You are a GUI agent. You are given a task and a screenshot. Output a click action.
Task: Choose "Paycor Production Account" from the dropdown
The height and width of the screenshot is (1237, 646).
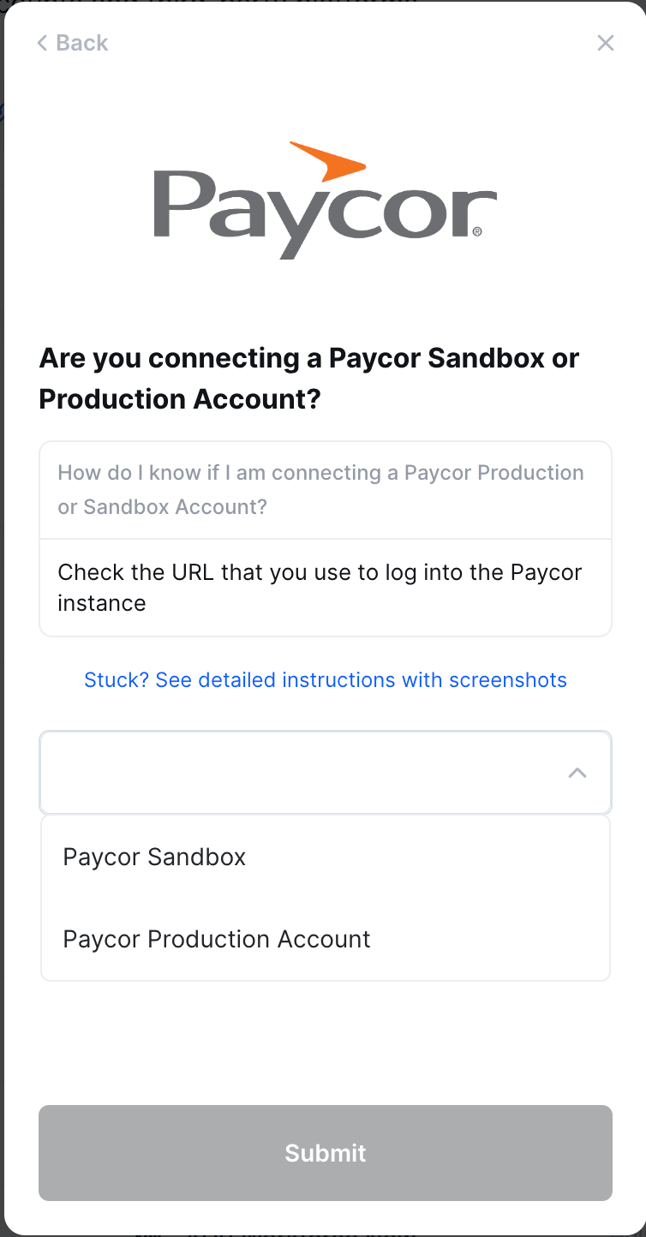(x=216, y=939)
